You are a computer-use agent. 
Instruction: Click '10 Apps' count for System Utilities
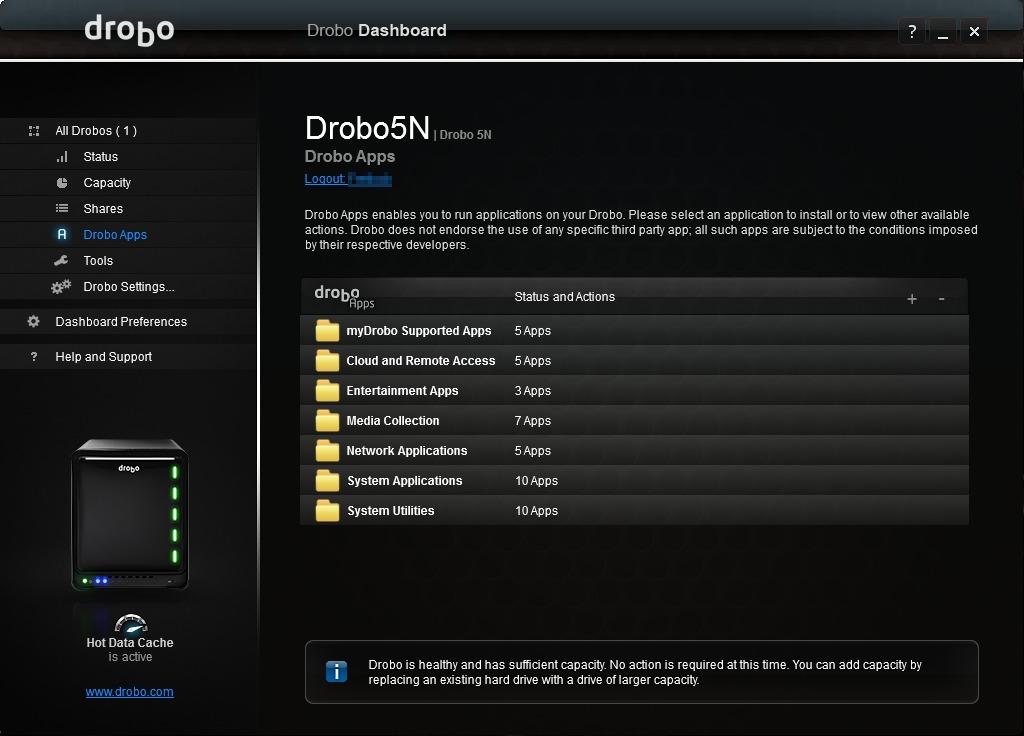[x=536, y=511]
